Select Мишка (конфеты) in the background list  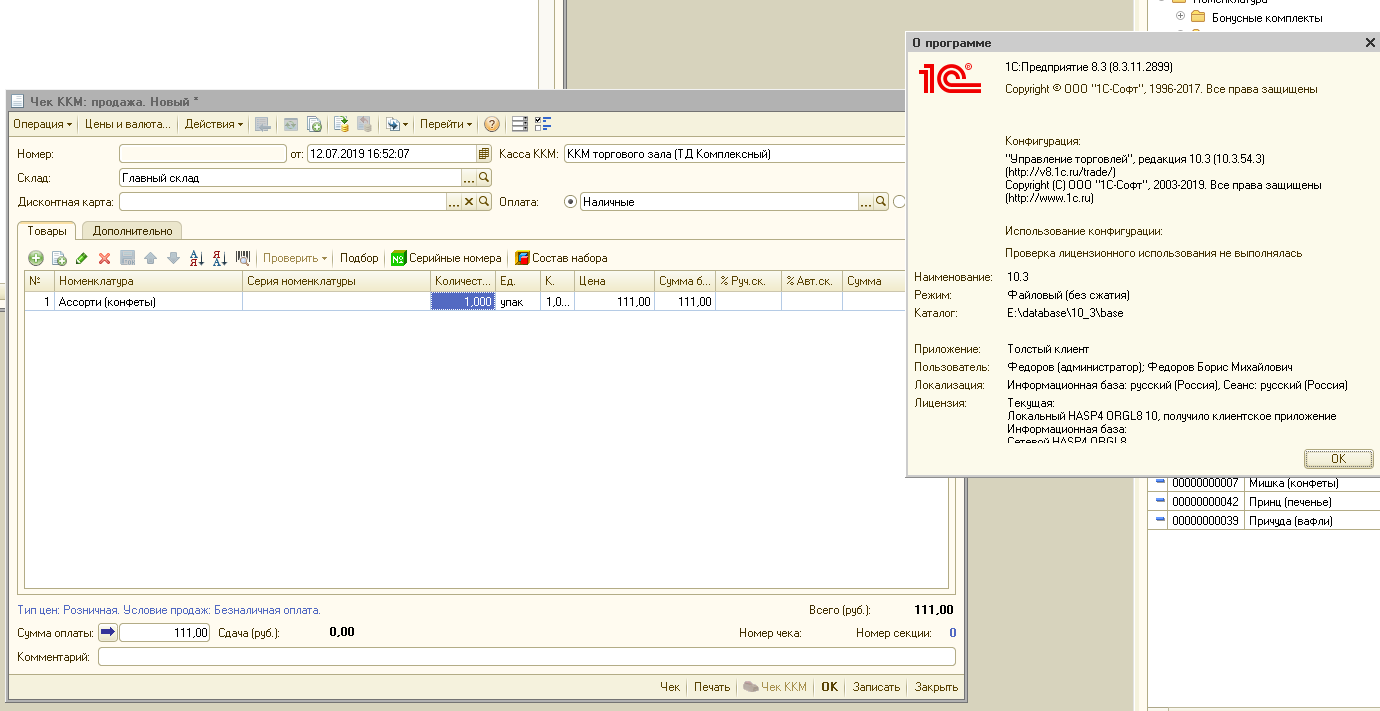click(1293, 483)
